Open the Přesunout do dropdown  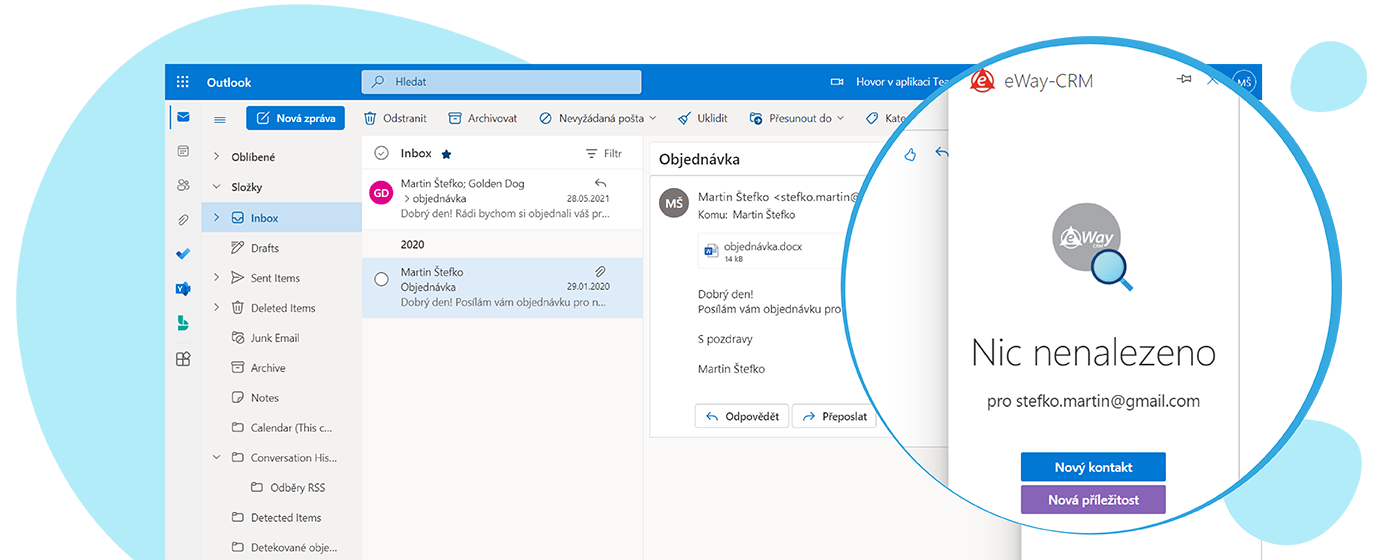pyautogui.click(x=840, y=118)
